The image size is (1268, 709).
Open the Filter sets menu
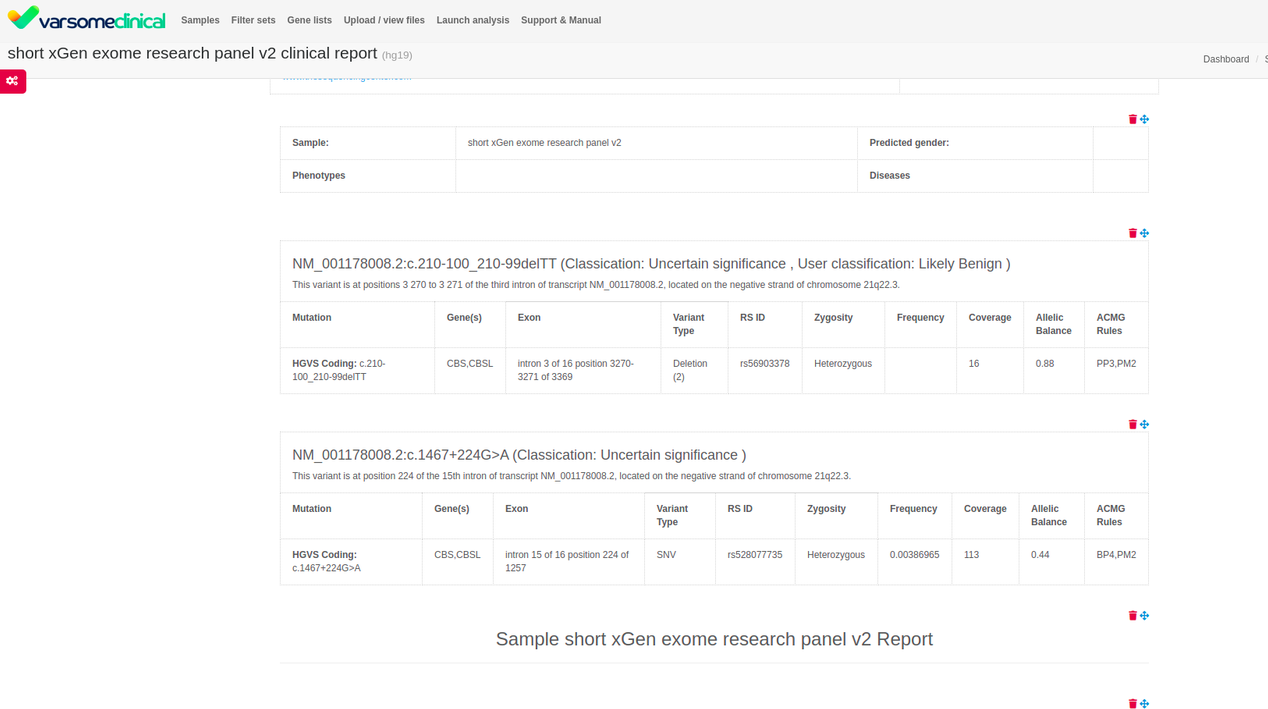click(253, 20)
